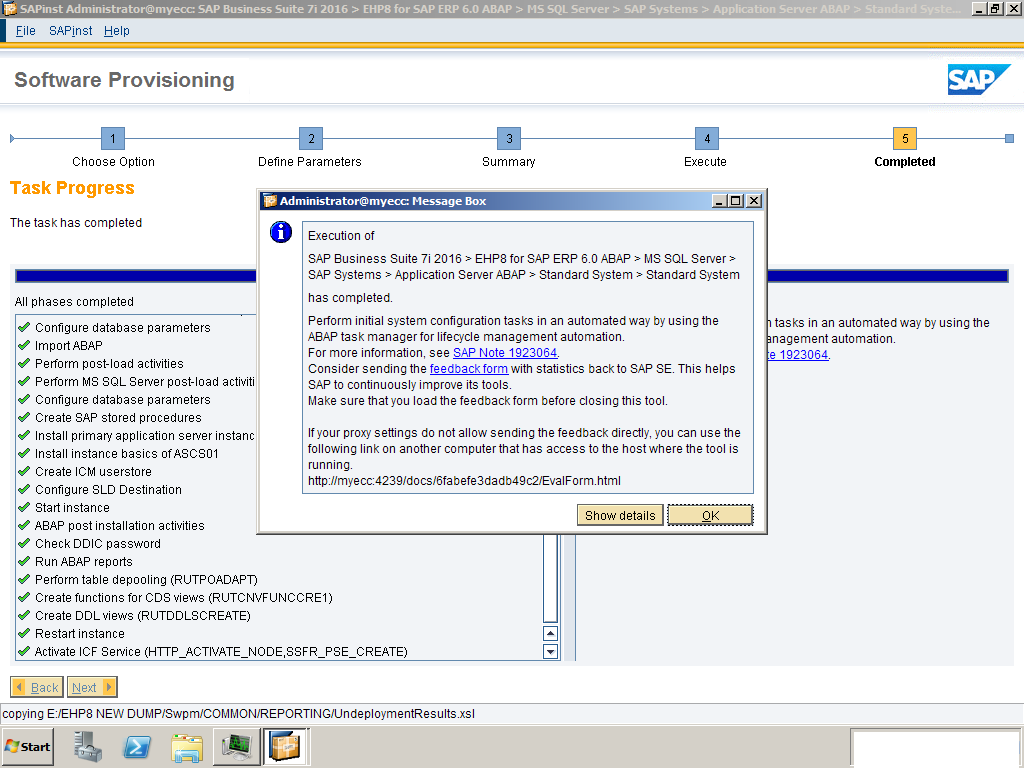This screenshot has height=768, width=1024.
Task: Open the feedback form link
Action: [468, 368]
